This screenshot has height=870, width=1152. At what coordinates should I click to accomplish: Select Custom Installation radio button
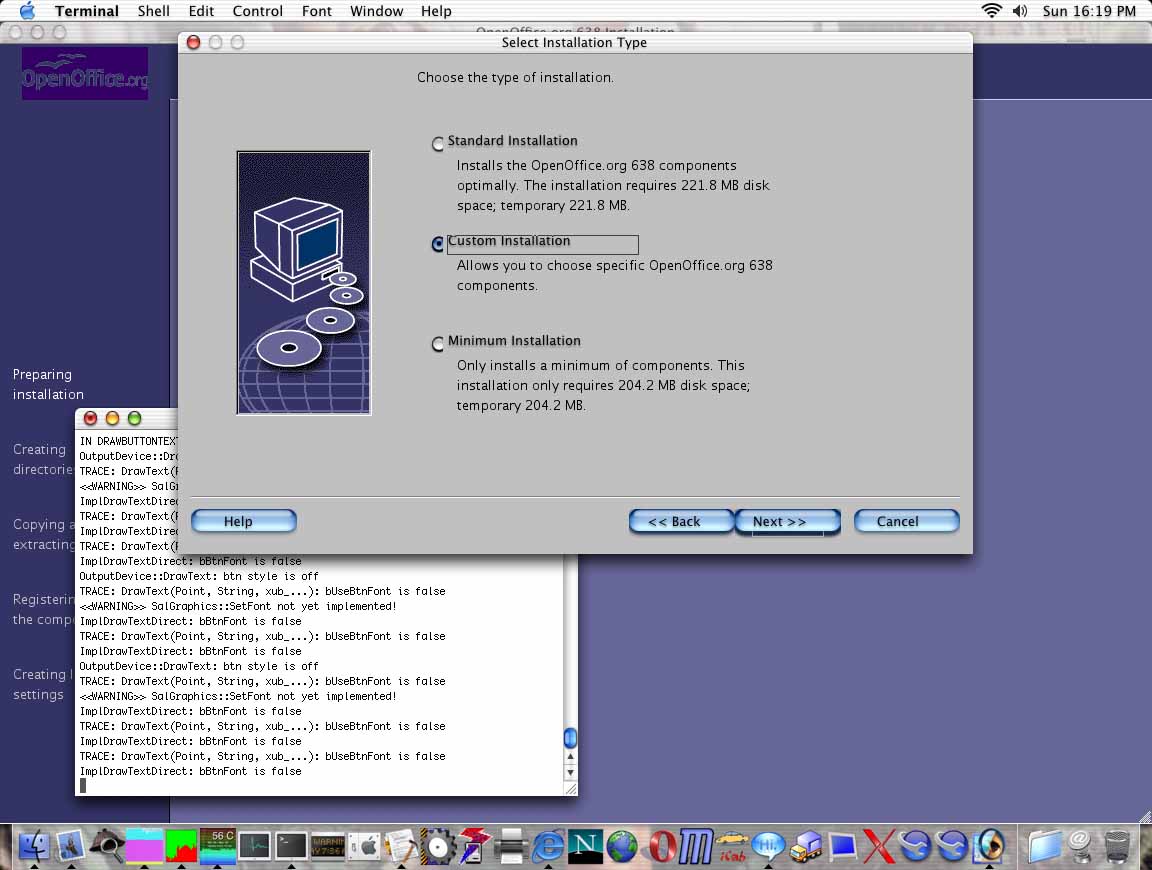click(x=438, y=243)
